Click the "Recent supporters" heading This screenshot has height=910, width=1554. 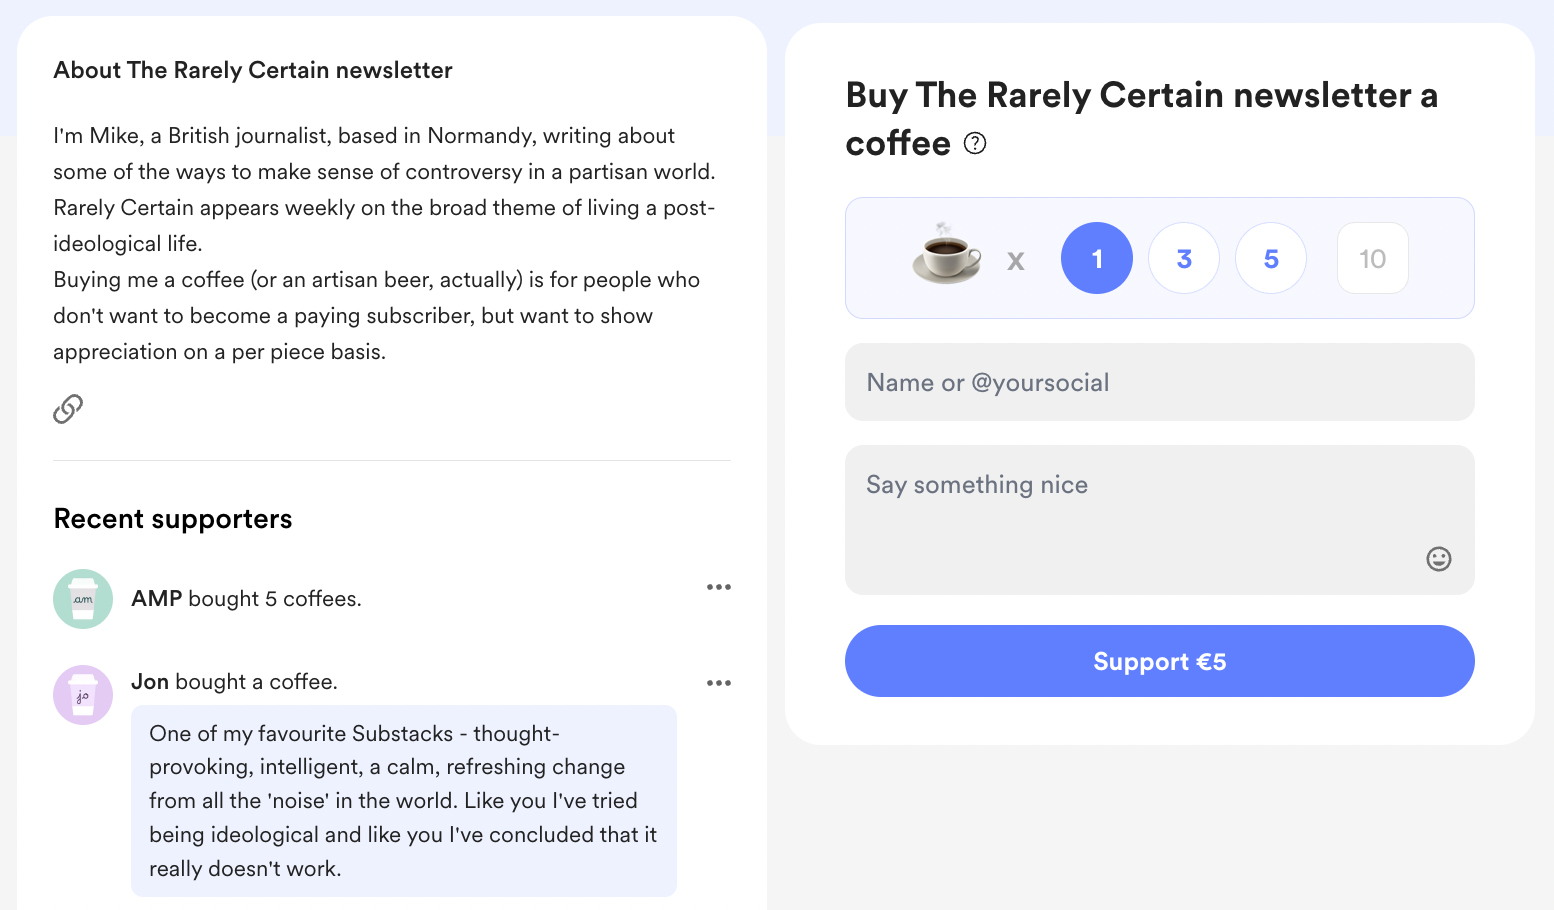pyautogui.click(x=173, y=519)
